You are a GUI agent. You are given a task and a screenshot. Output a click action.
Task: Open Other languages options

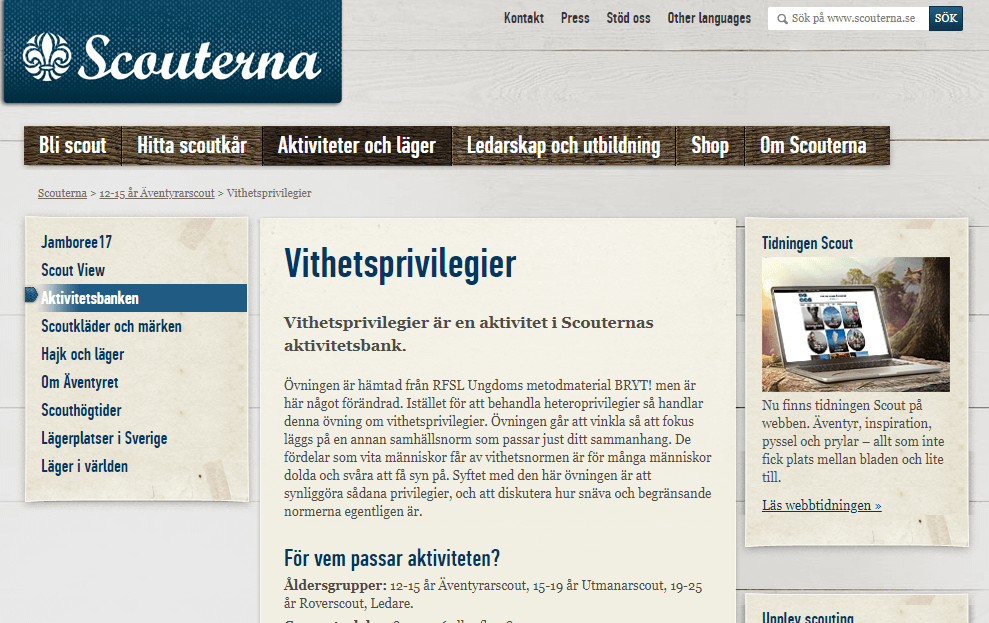pos(709,18)
